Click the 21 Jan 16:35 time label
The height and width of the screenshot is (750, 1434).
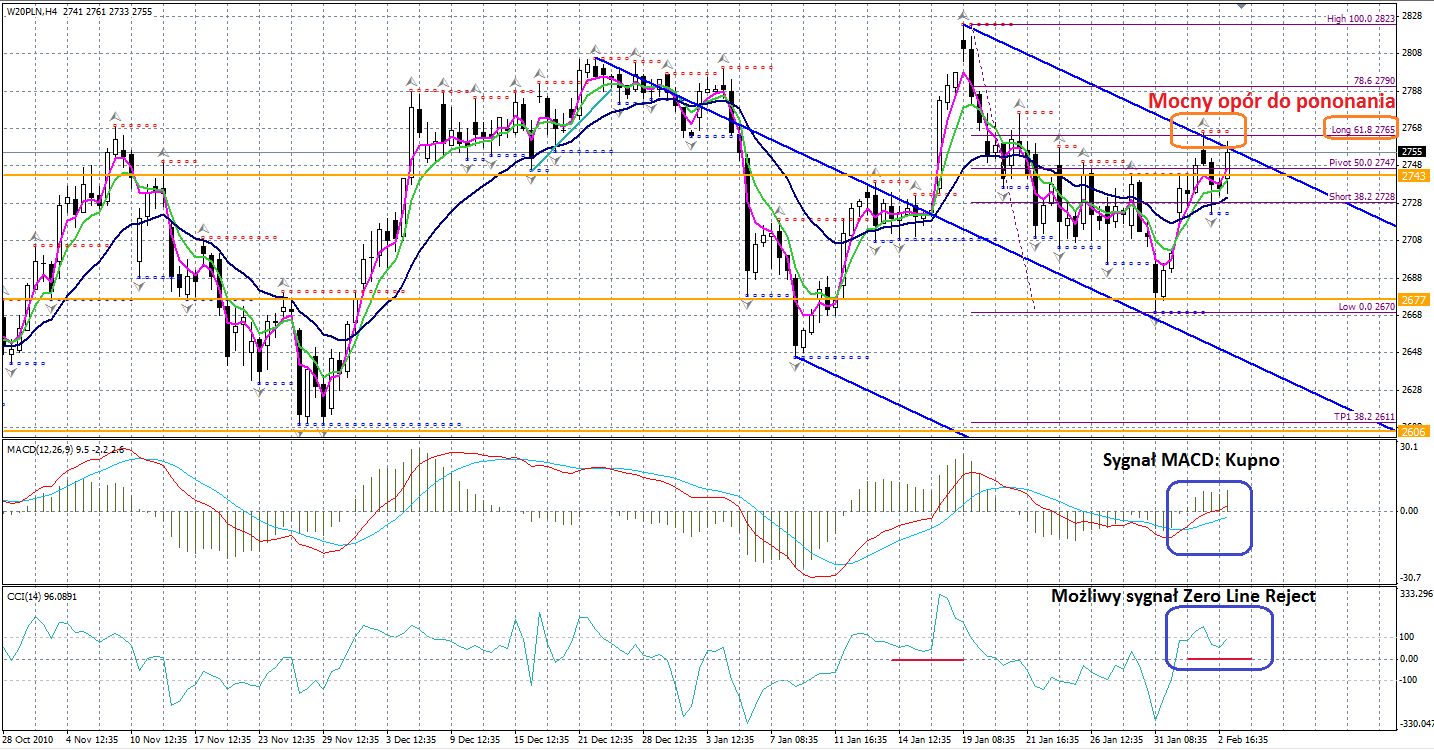click(x=1053, y=741)
